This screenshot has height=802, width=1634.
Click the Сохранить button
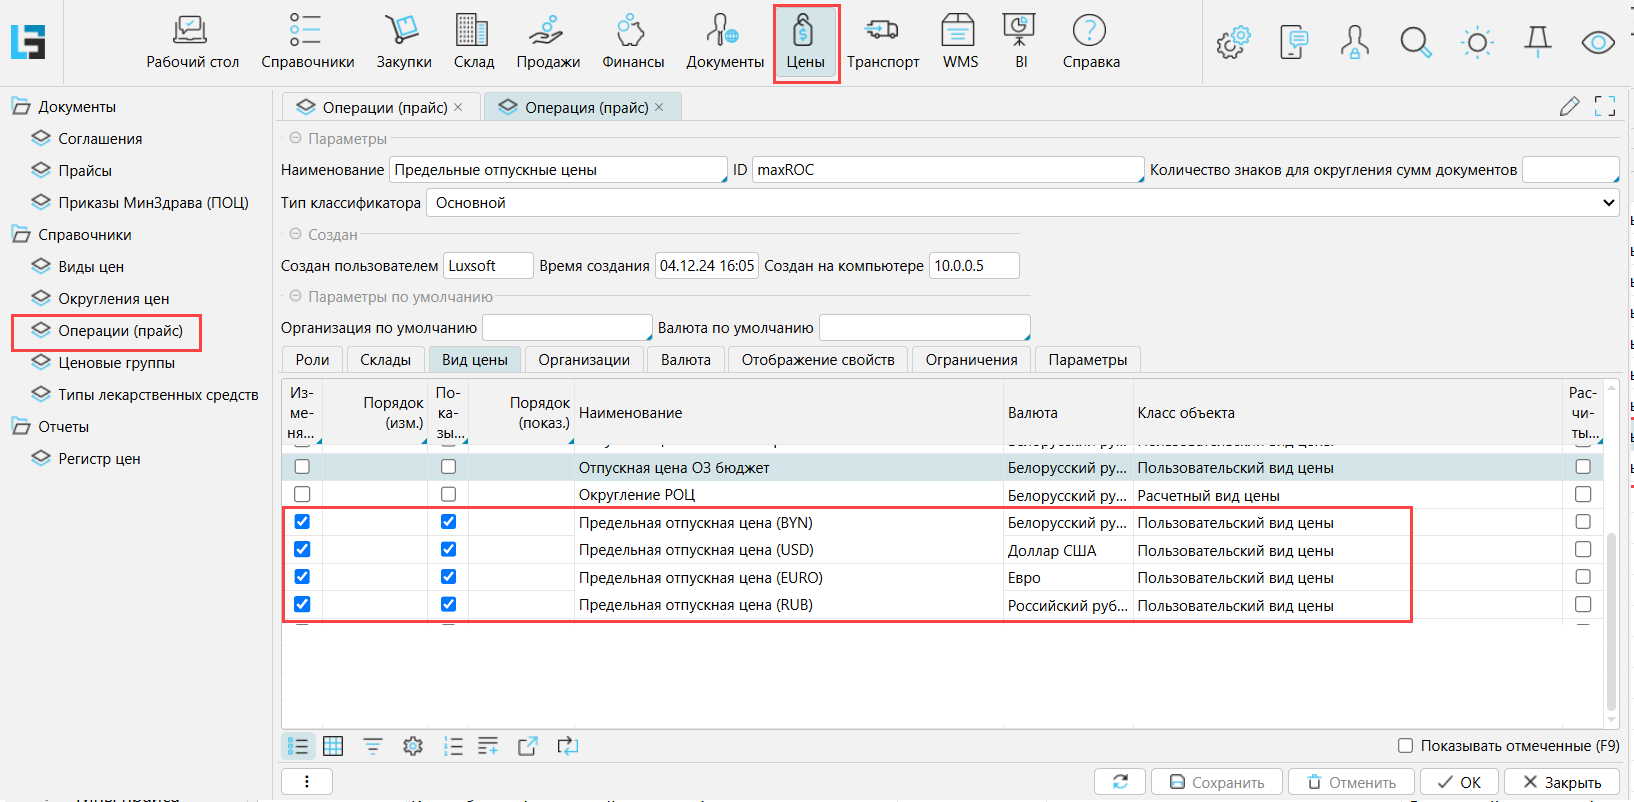1216,782
